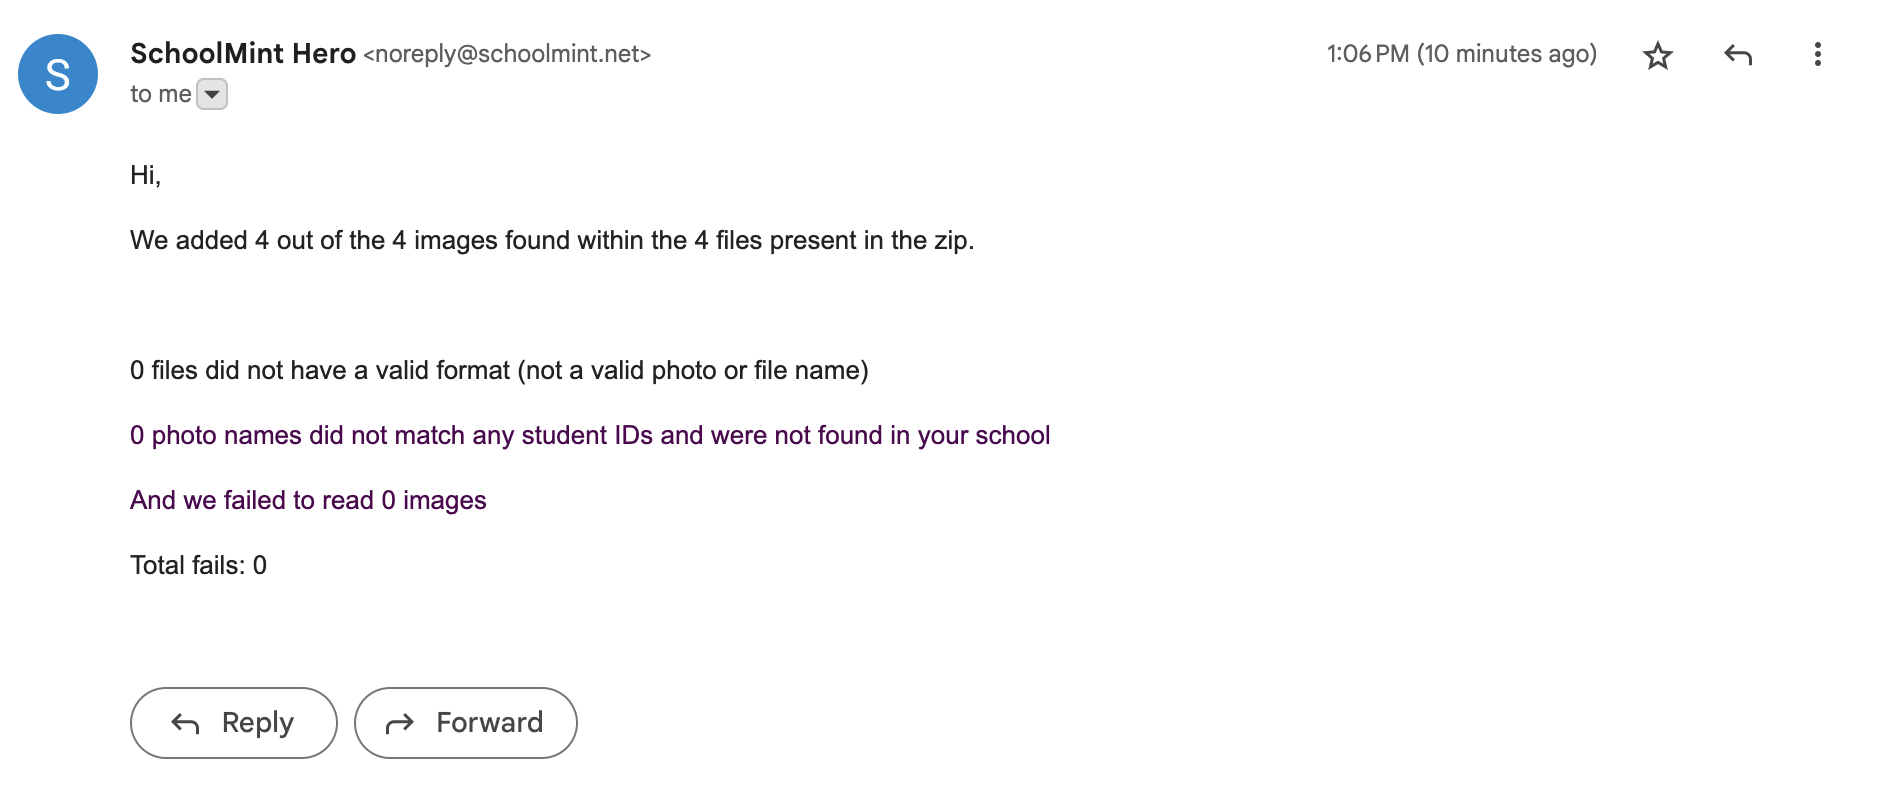Click the blue S sender avatar
The width and height of the screenshot is (1888, 800).
(x=58, y=74)
